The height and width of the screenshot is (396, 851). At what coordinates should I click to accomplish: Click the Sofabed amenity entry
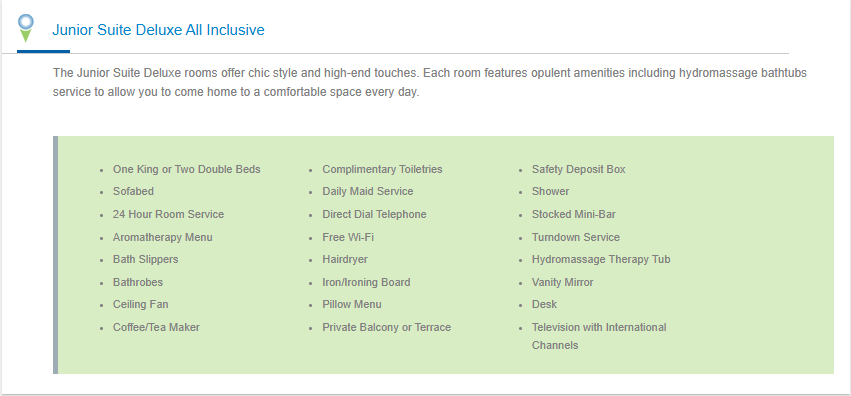(133, 191)
